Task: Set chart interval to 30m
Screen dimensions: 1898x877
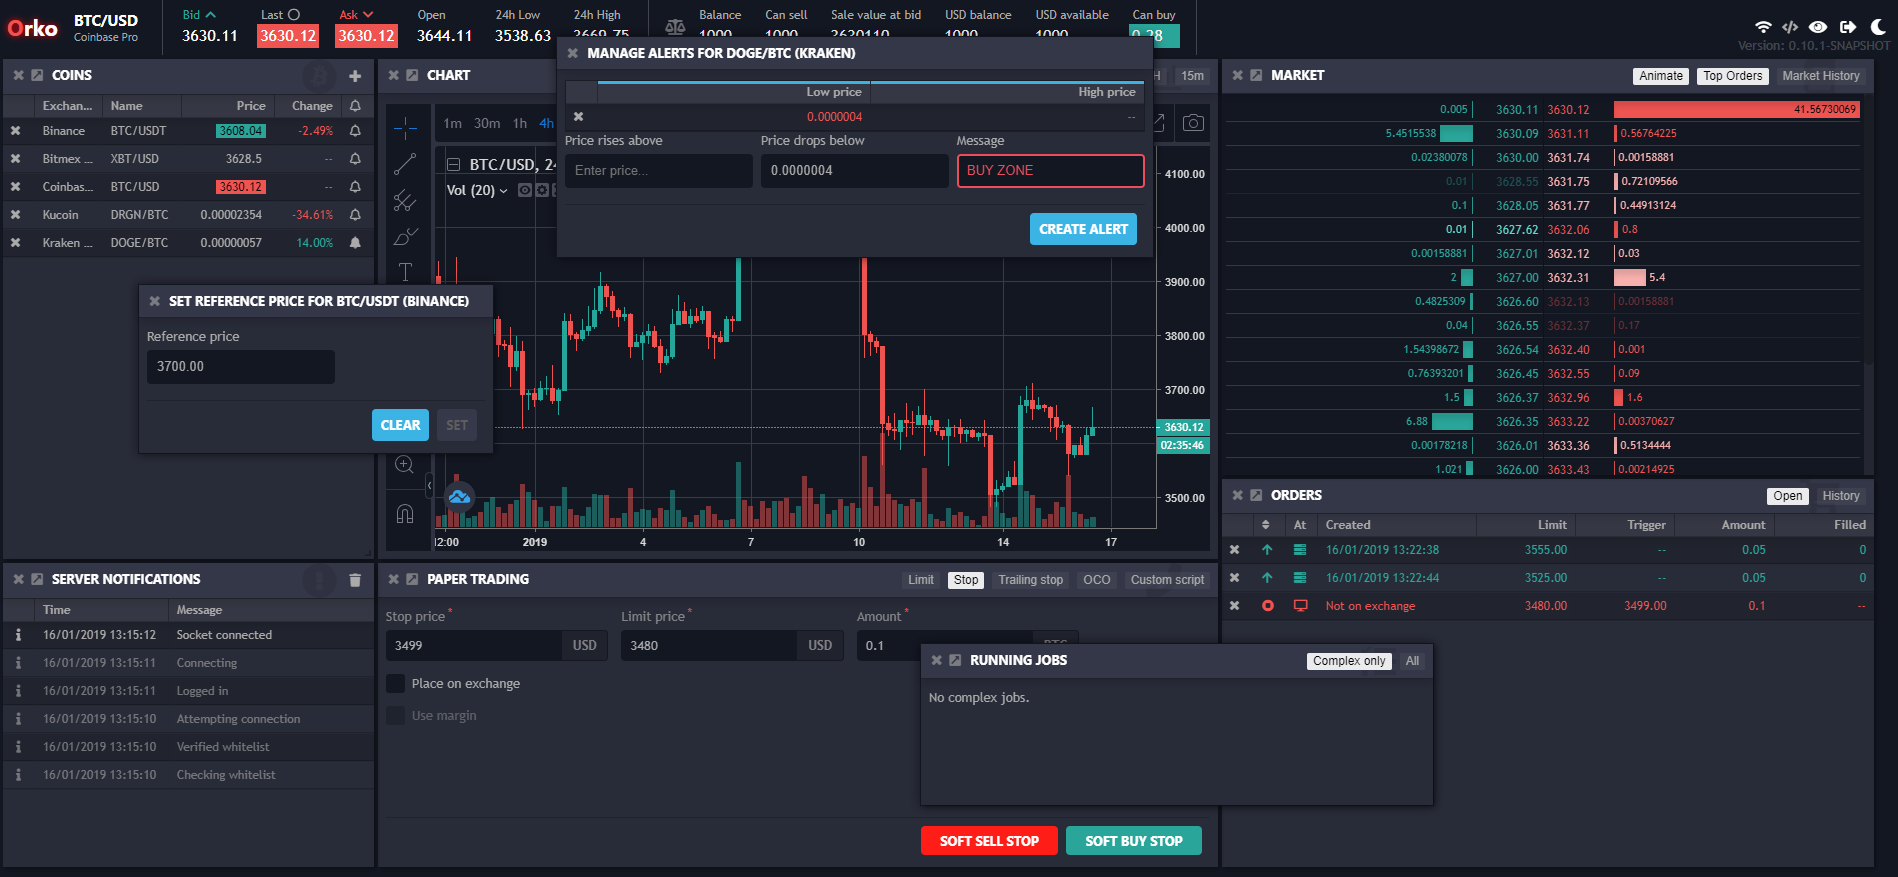Action: 487,124
